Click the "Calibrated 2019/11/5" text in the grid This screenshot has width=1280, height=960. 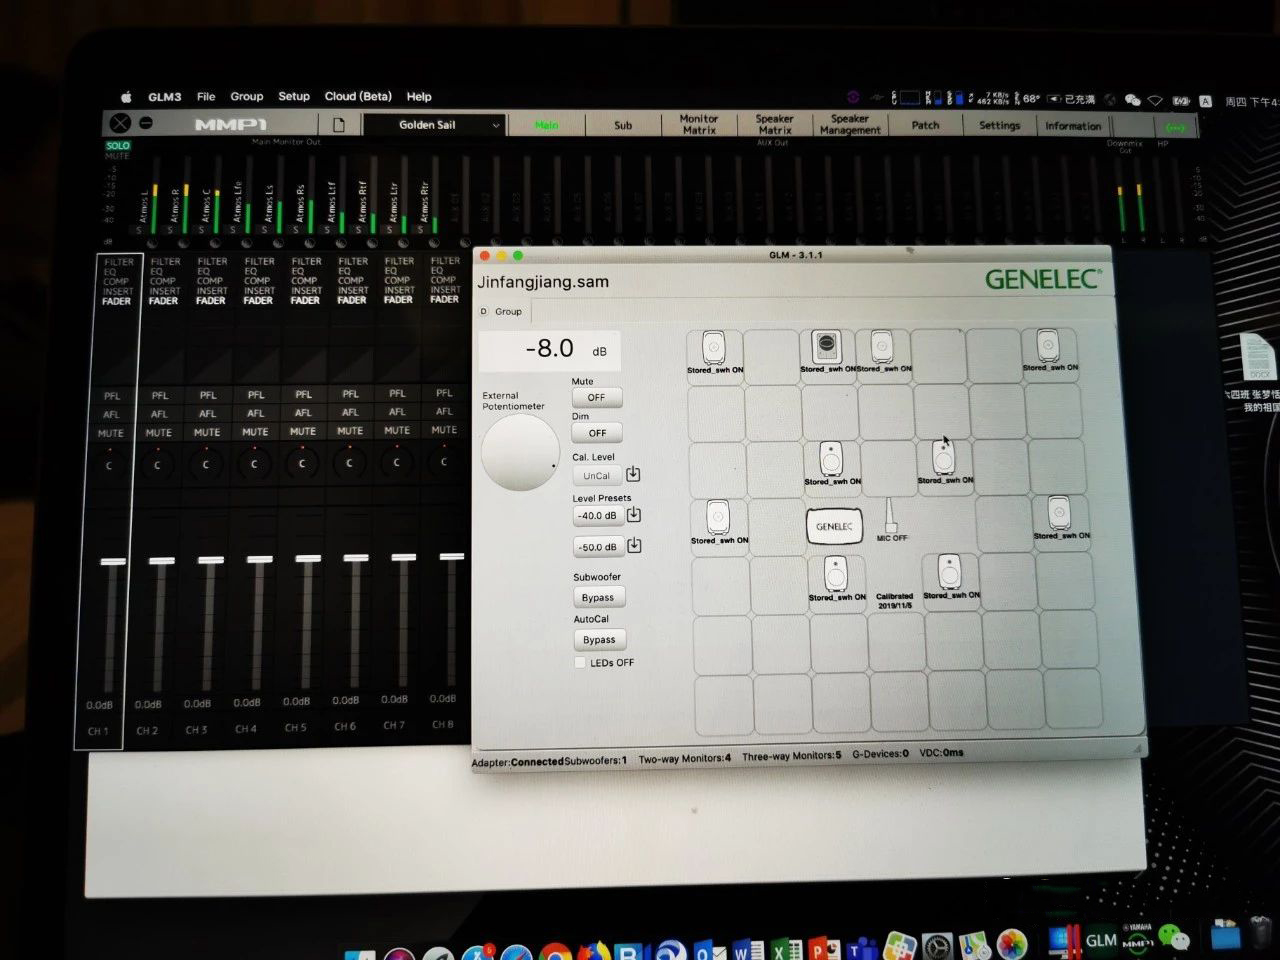click(895, 601)
